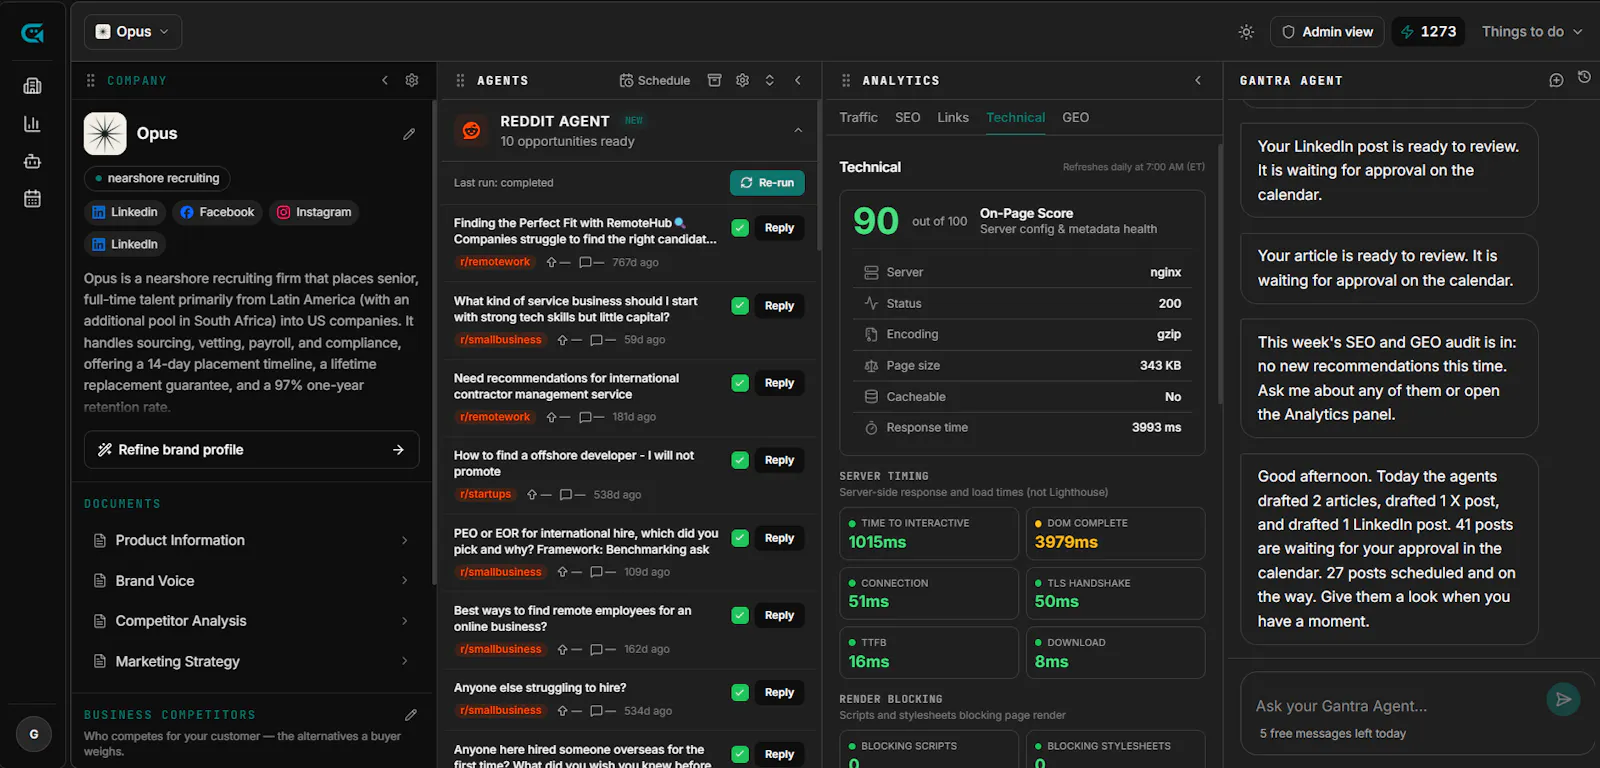
Task: Click the Analytics panel drag handle
Action: [x=846, y=80]
